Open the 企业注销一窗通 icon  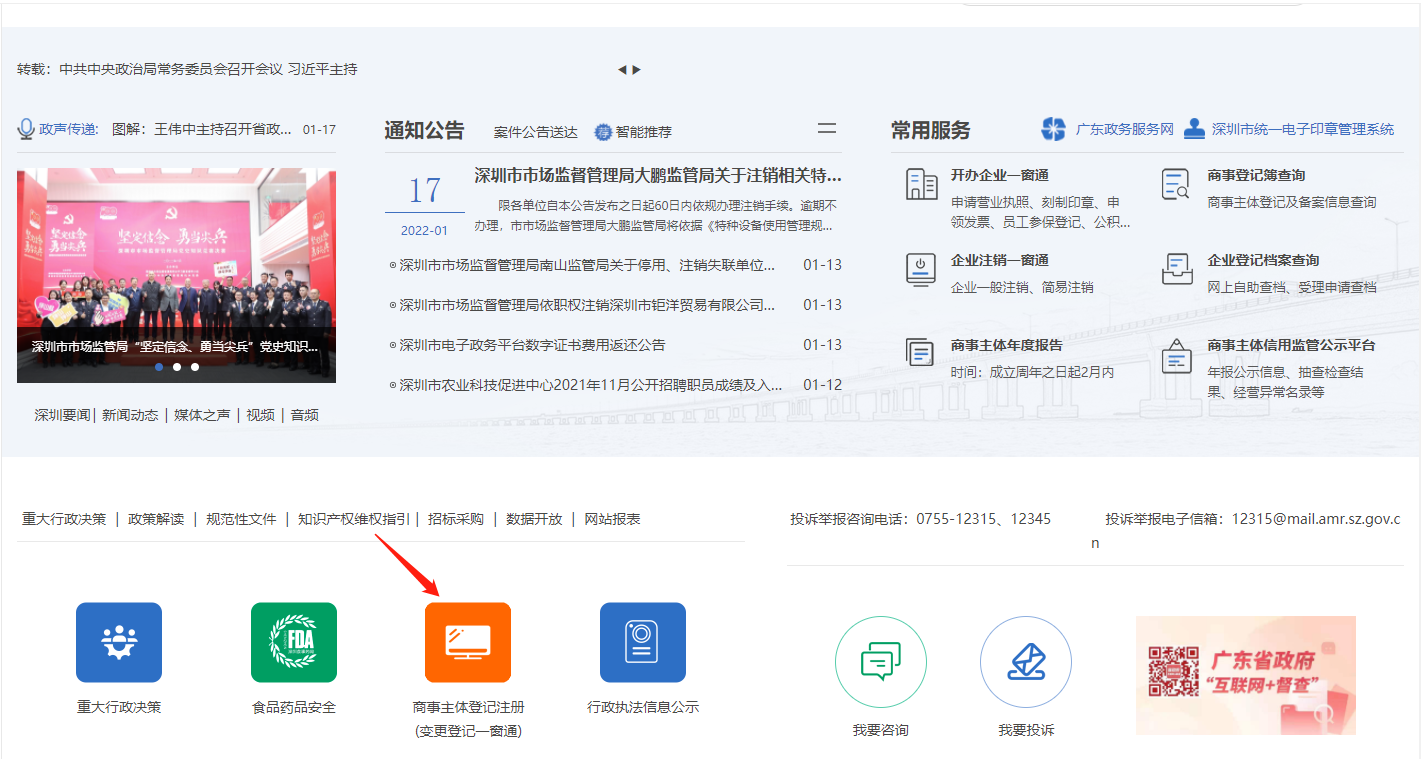tap(921, 269)
